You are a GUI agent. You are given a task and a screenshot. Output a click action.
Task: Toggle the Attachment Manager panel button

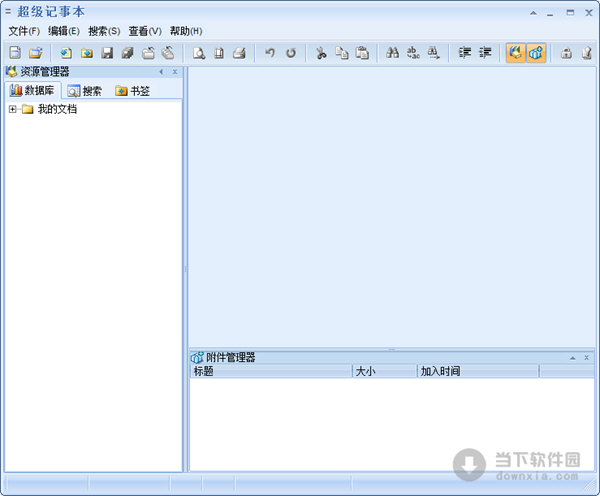coord(536,52)
